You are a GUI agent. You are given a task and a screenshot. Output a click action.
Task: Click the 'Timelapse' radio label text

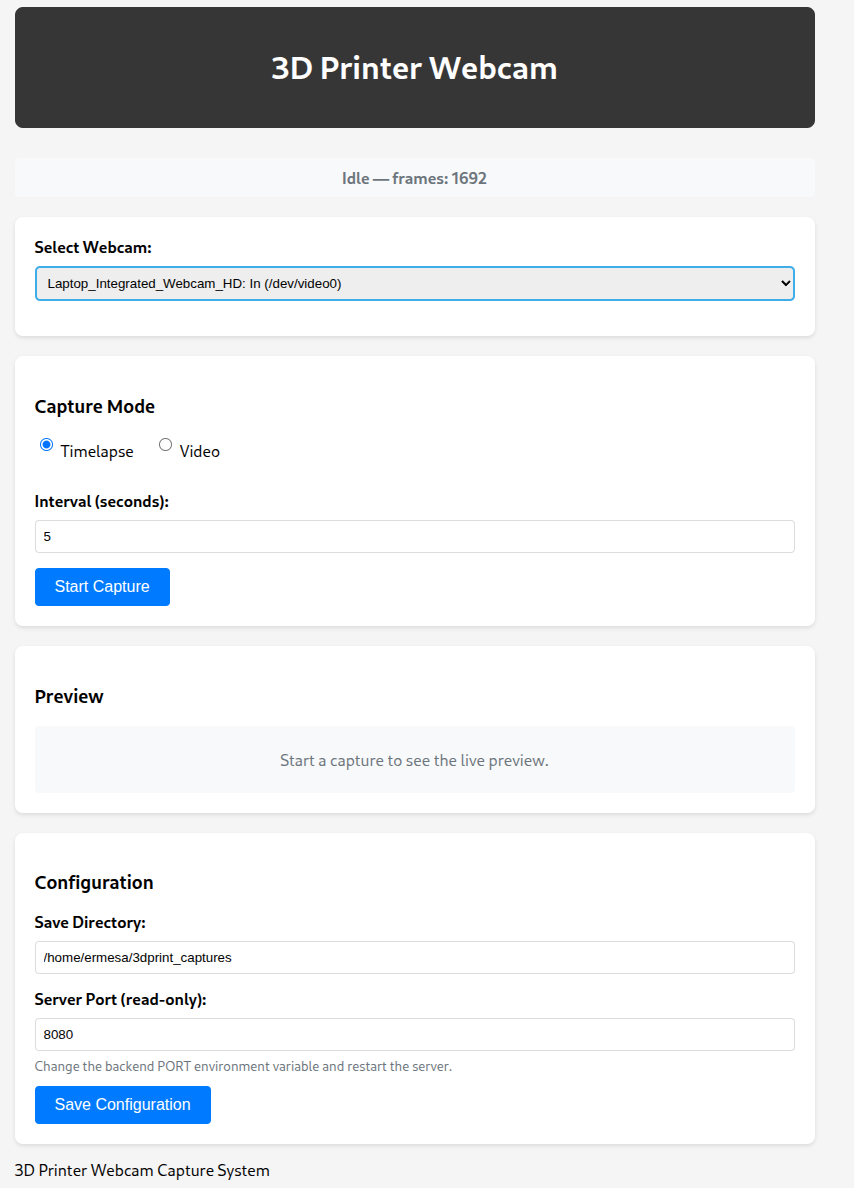97,452
